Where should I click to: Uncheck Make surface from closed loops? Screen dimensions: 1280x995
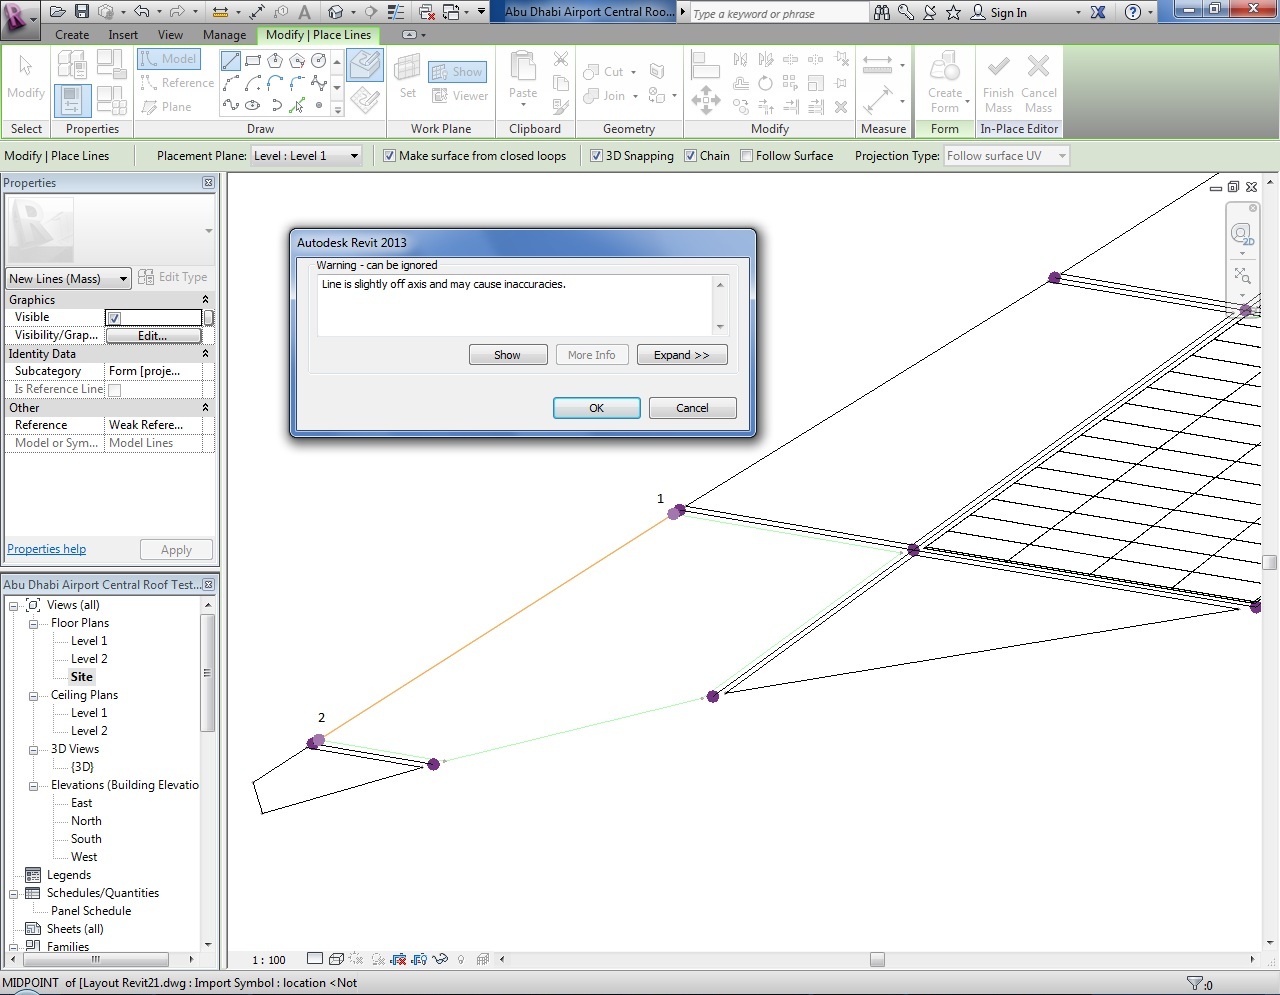pos(390,156)
